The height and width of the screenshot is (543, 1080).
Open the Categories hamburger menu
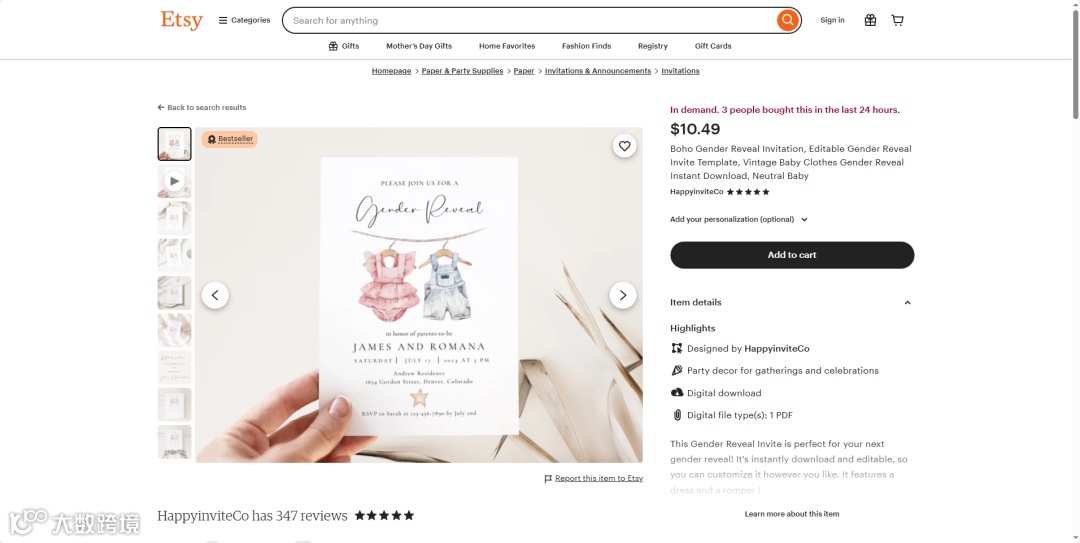click(245, 20)
